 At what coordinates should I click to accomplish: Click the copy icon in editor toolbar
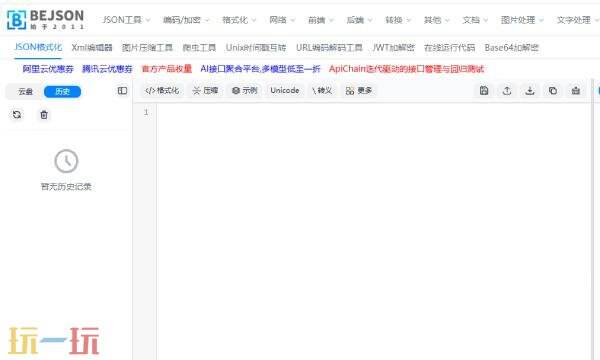pyautogui.click(x=553, y=90)
